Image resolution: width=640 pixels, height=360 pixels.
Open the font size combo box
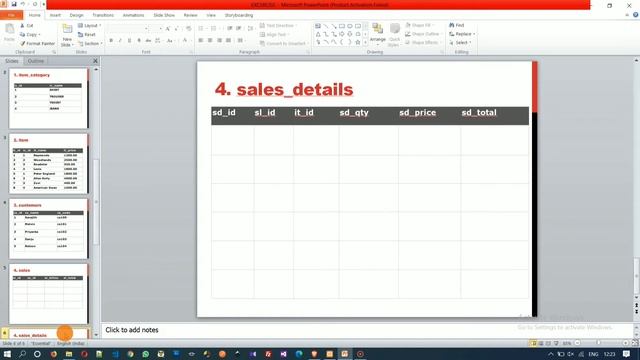coord(156,29)
